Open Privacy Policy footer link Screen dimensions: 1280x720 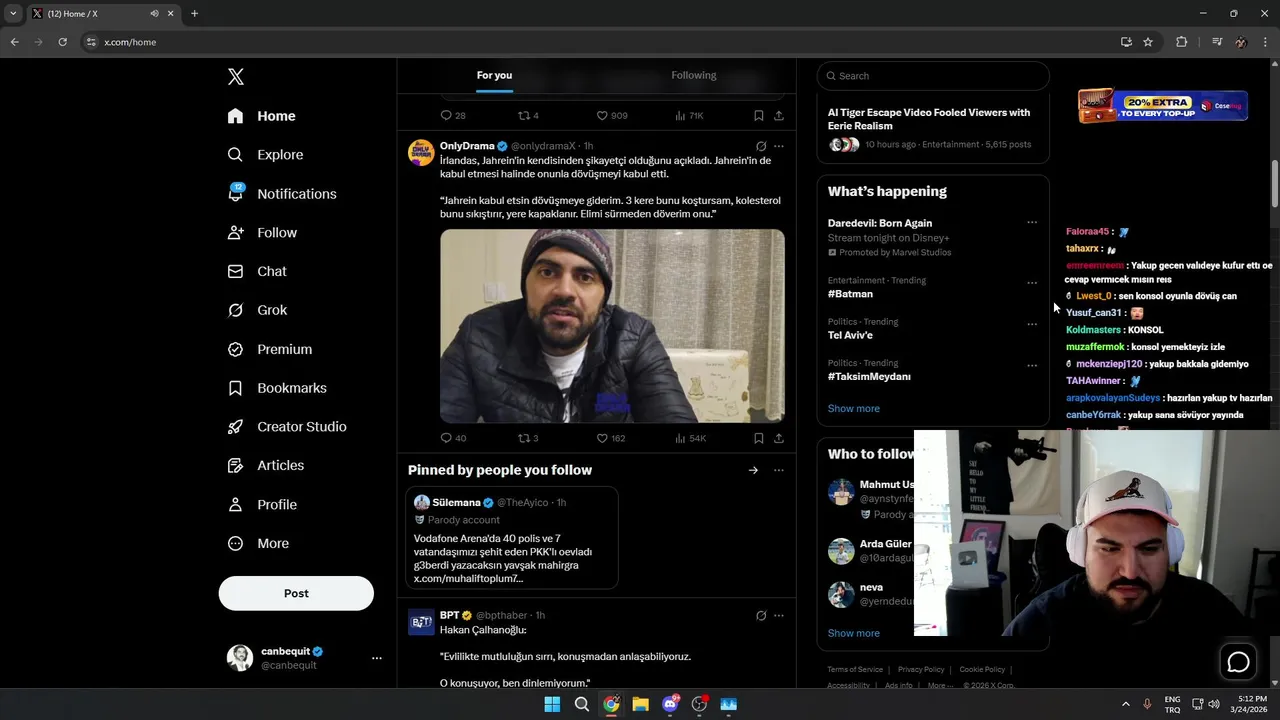(x=921, y=669)
